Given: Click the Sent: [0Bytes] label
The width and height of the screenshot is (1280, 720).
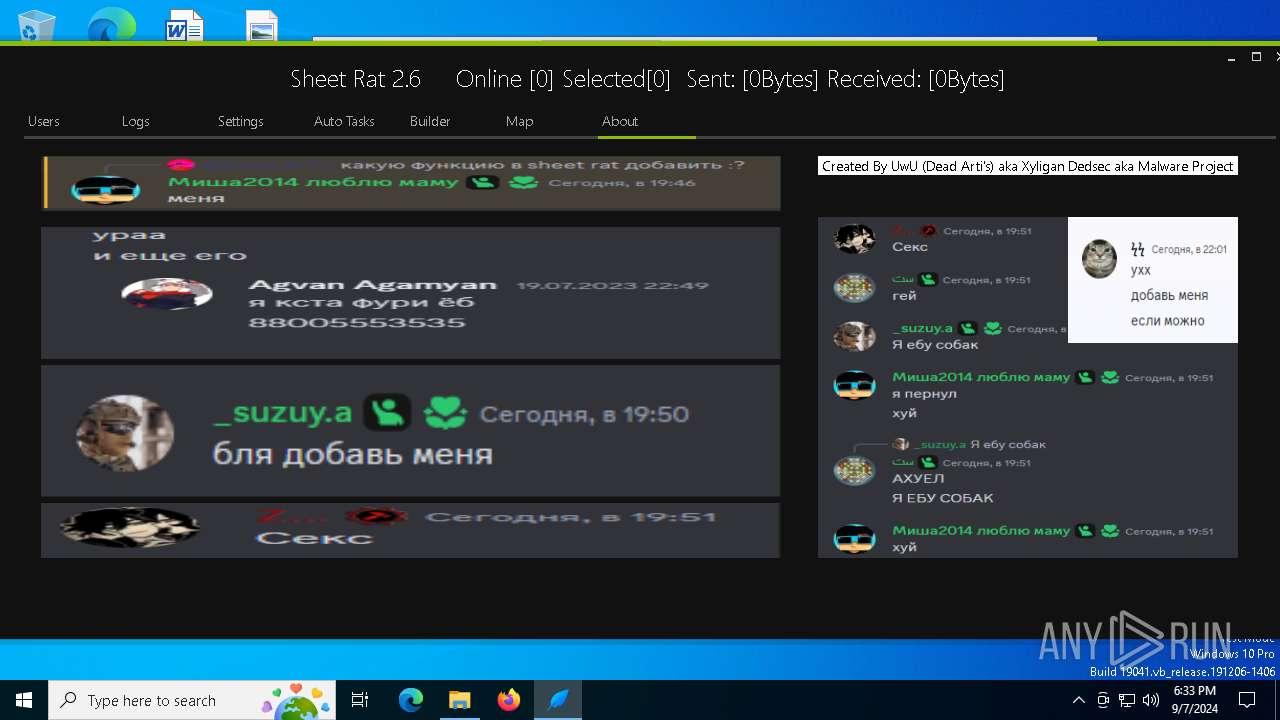Looking at the screenshot, I should (752, 79).
